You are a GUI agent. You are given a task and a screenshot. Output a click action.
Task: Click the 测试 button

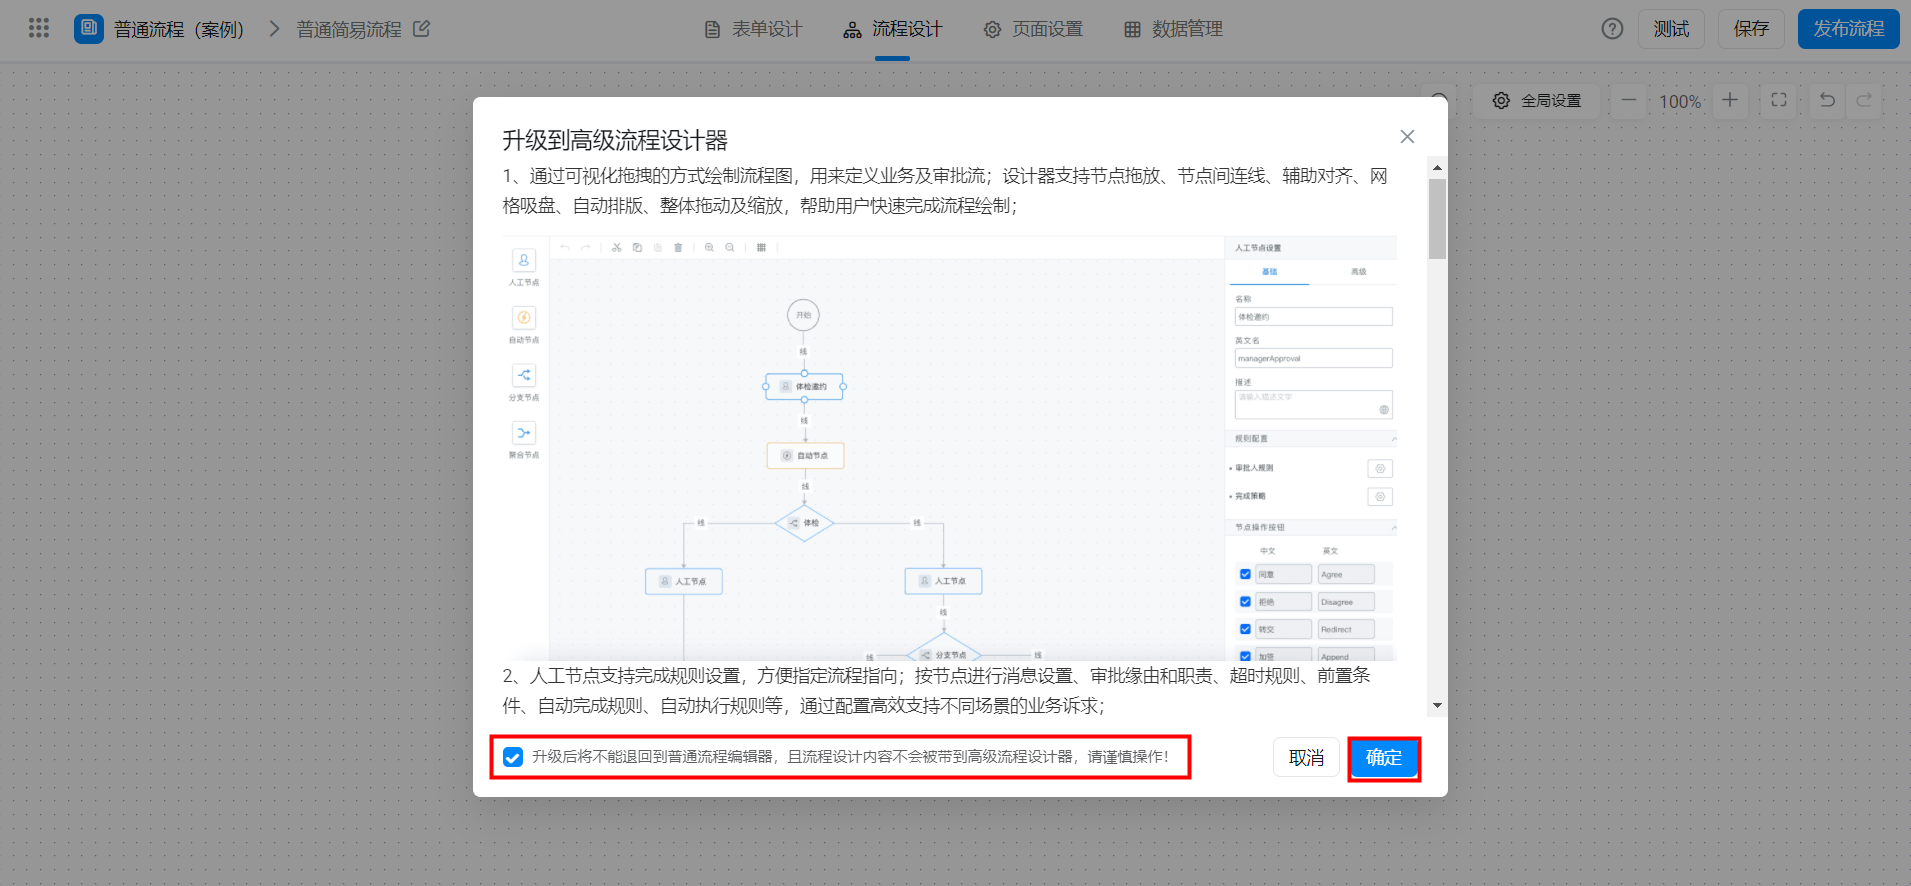pos(1671,29)
